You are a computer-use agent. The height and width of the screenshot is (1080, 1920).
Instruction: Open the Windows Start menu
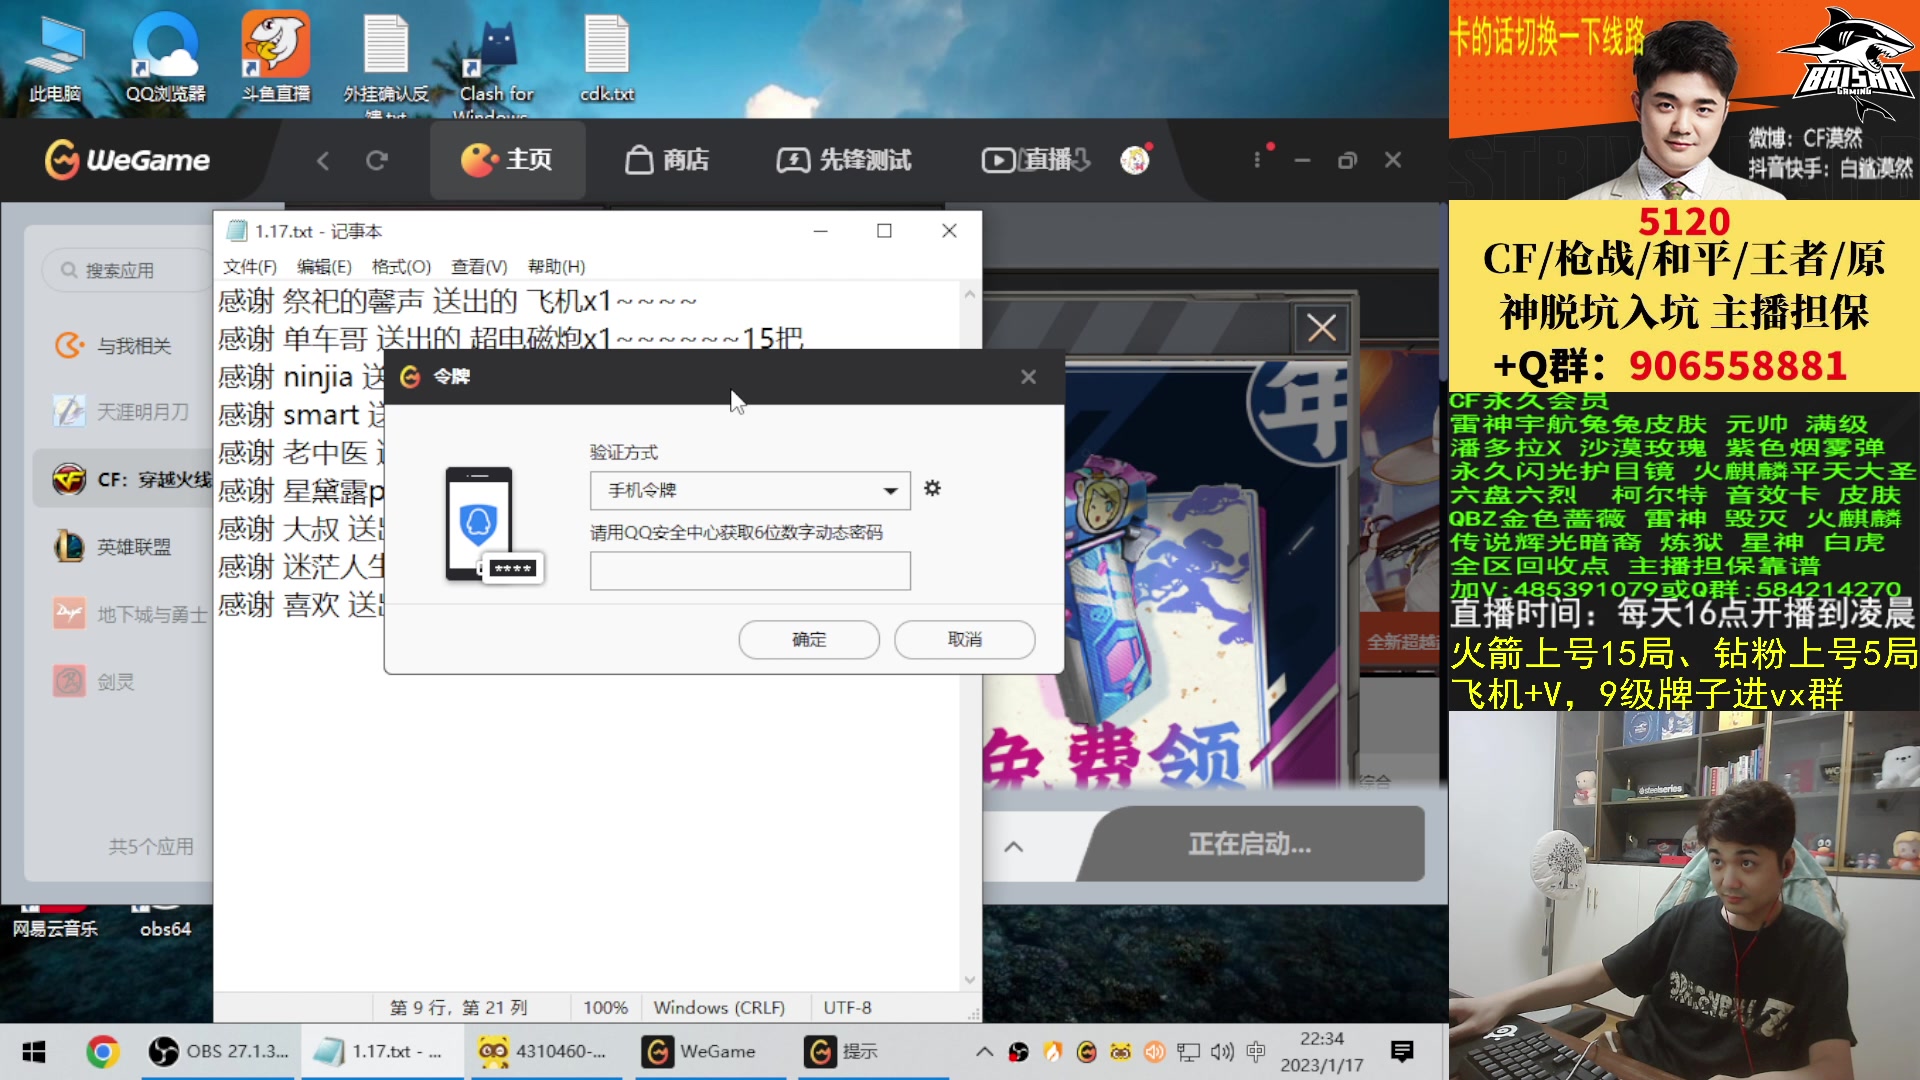point(34,1052)
